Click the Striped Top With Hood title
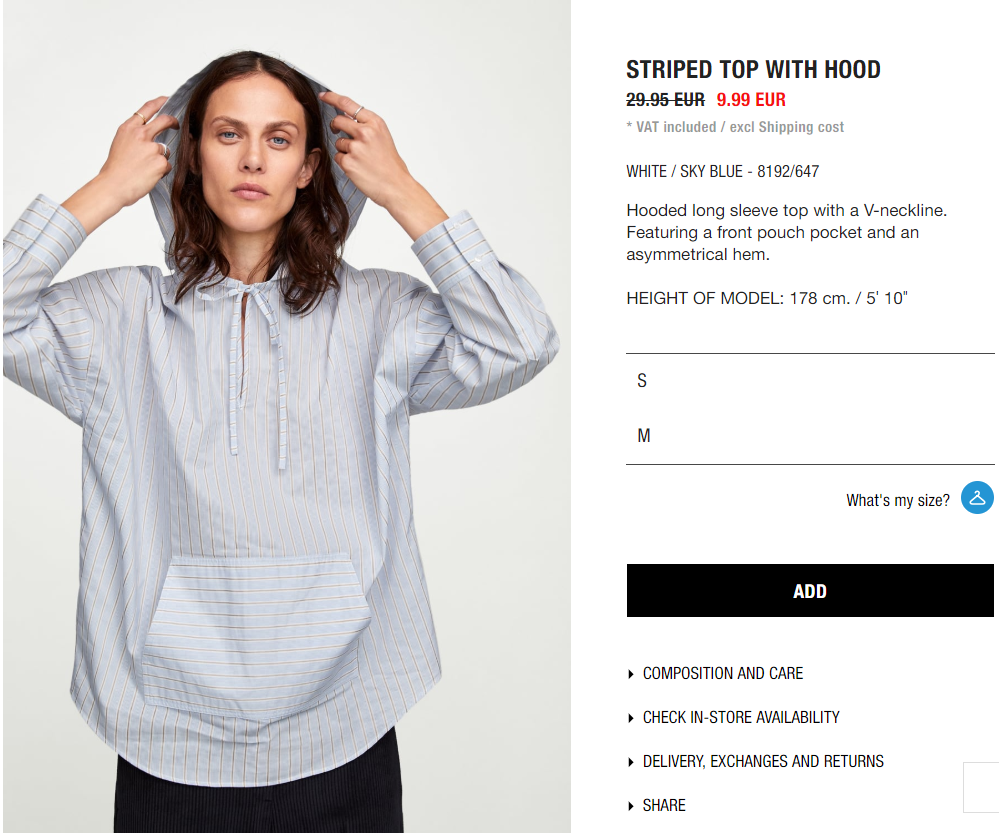Screen dimensions: 999x833 coord(753,69)
